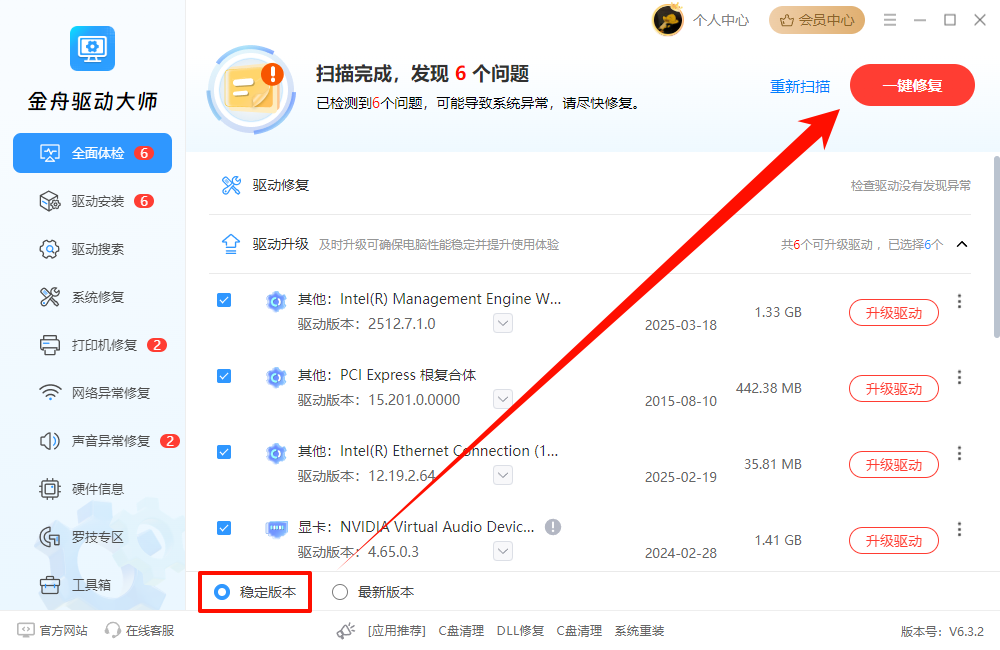This screenshot has width=1000, height=650.
Task: Click the 驱动修复 wrench icon
Action: [231, 186]
